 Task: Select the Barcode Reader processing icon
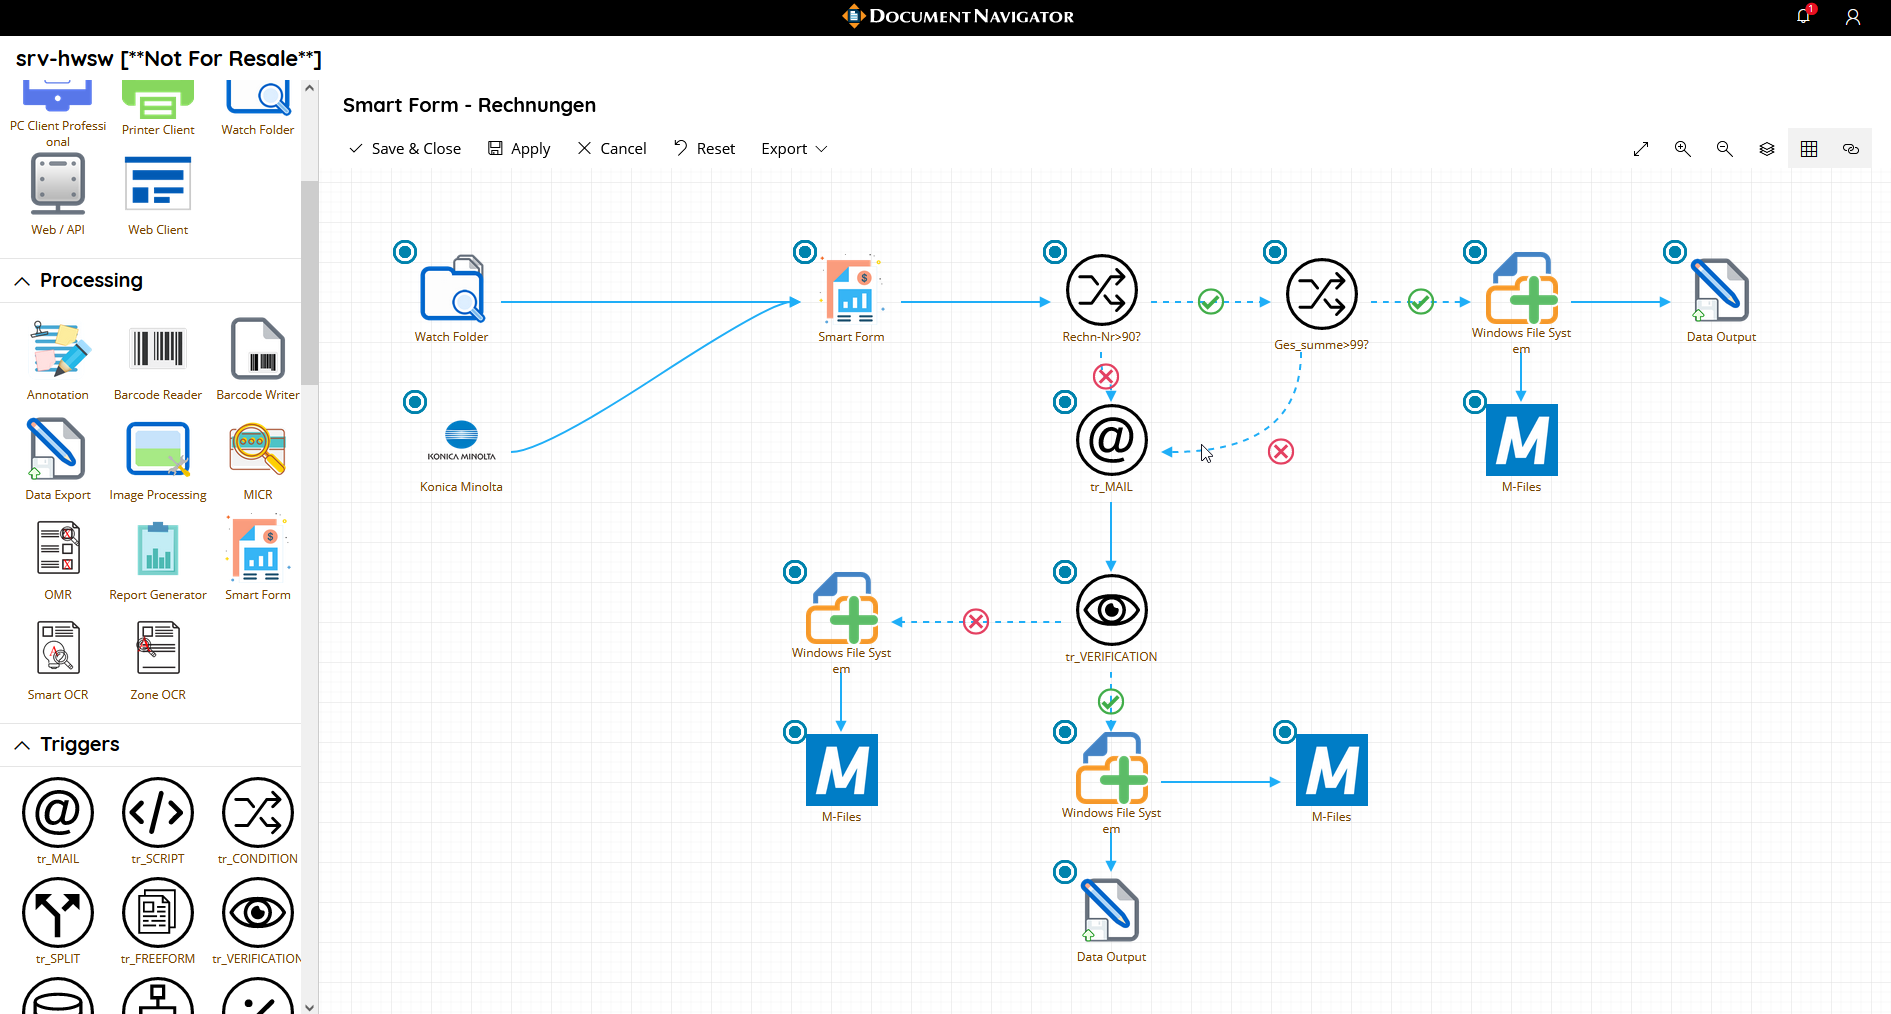tap(158, 350)
